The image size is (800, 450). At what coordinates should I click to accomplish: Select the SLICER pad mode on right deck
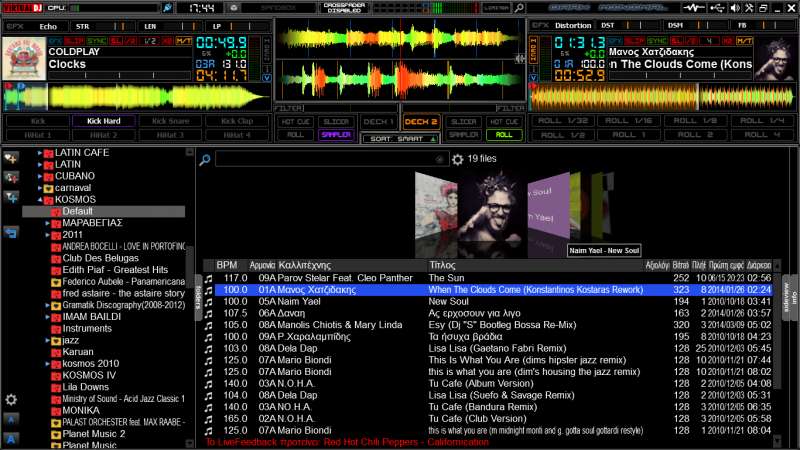pyautogui.click(x=463, y=121)
